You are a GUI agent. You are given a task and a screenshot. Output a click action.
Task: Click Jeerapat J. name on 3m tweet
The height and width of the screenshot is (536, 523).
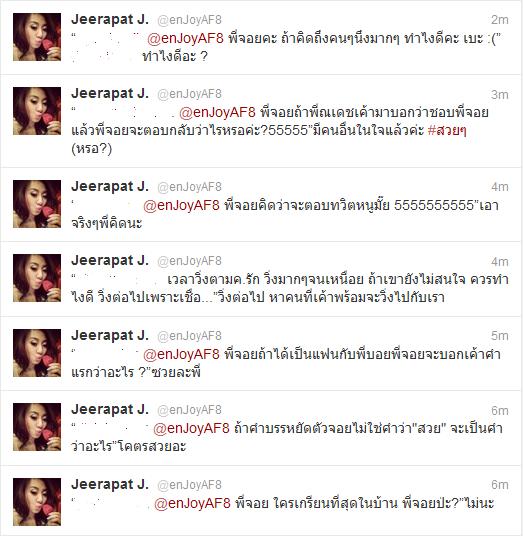[x=110, y=94]
